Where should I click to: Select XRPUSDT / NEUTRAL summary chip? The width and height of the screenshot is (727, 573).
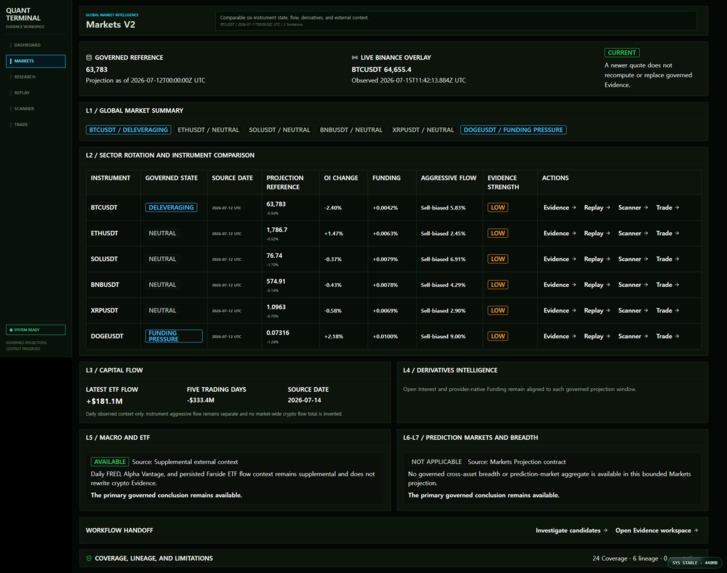[x=423, y=130]
